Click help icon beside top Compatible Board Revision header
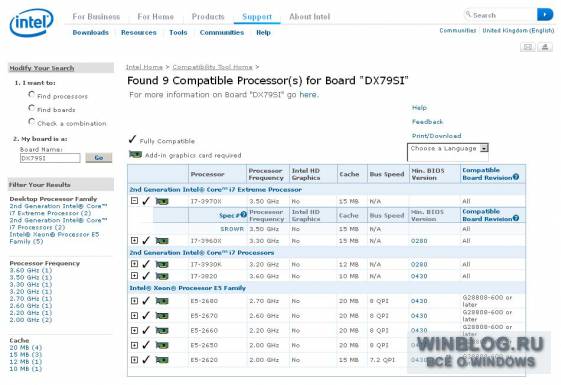561x385 pixels. point(516,177)
